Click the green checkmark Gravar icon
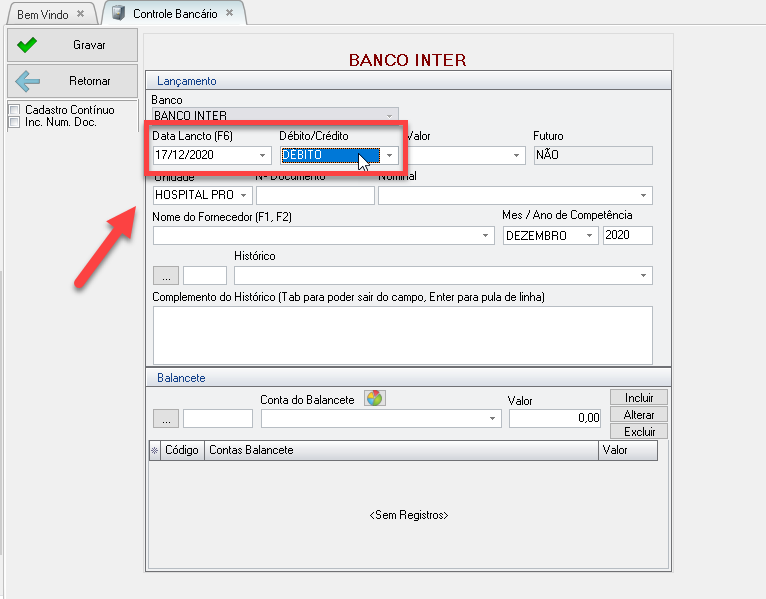 coord(27,45)
